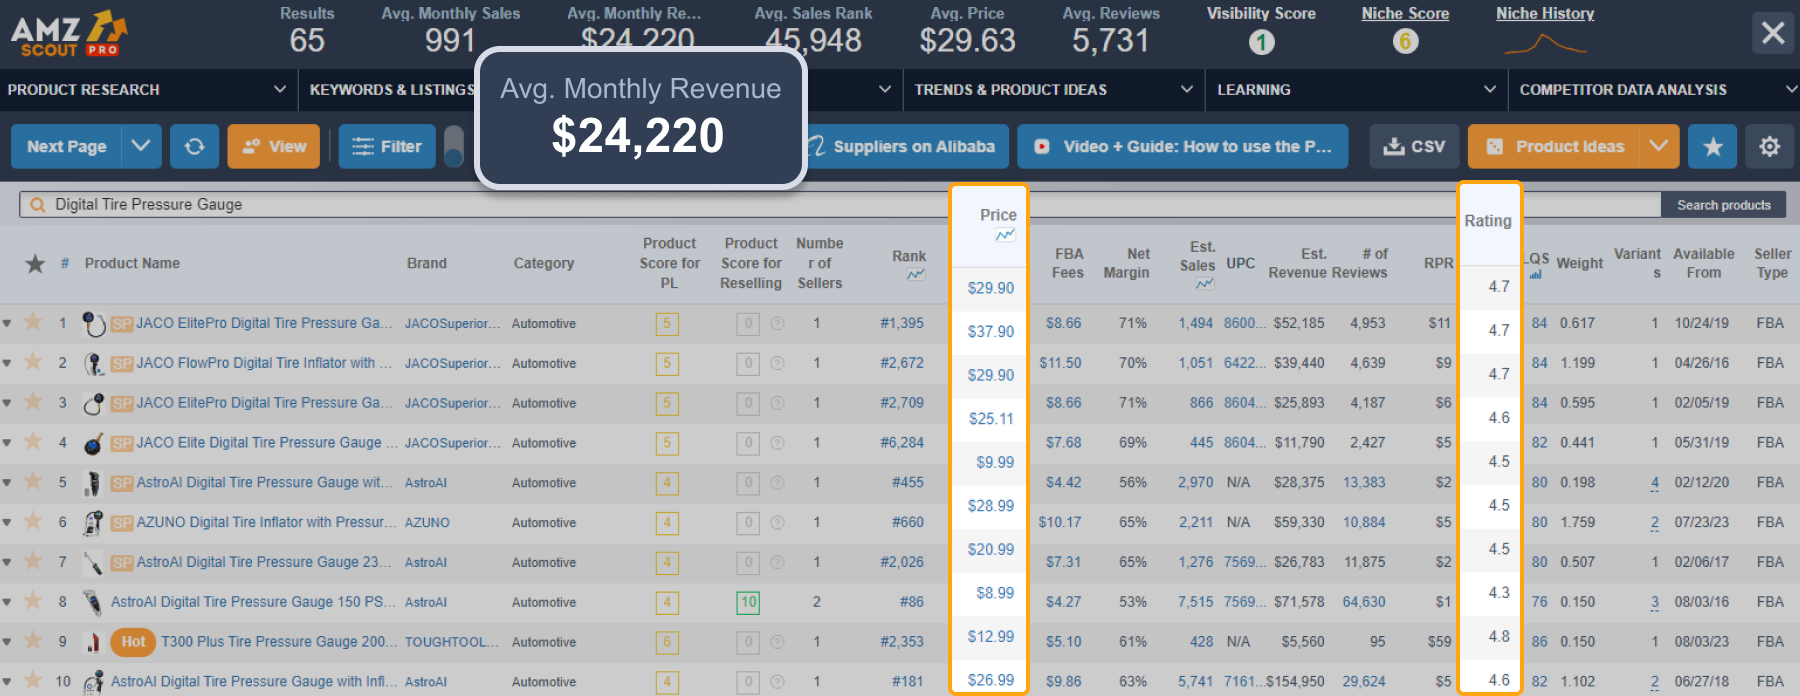
Task: Star product row number 5
Action: click(33, 481)
